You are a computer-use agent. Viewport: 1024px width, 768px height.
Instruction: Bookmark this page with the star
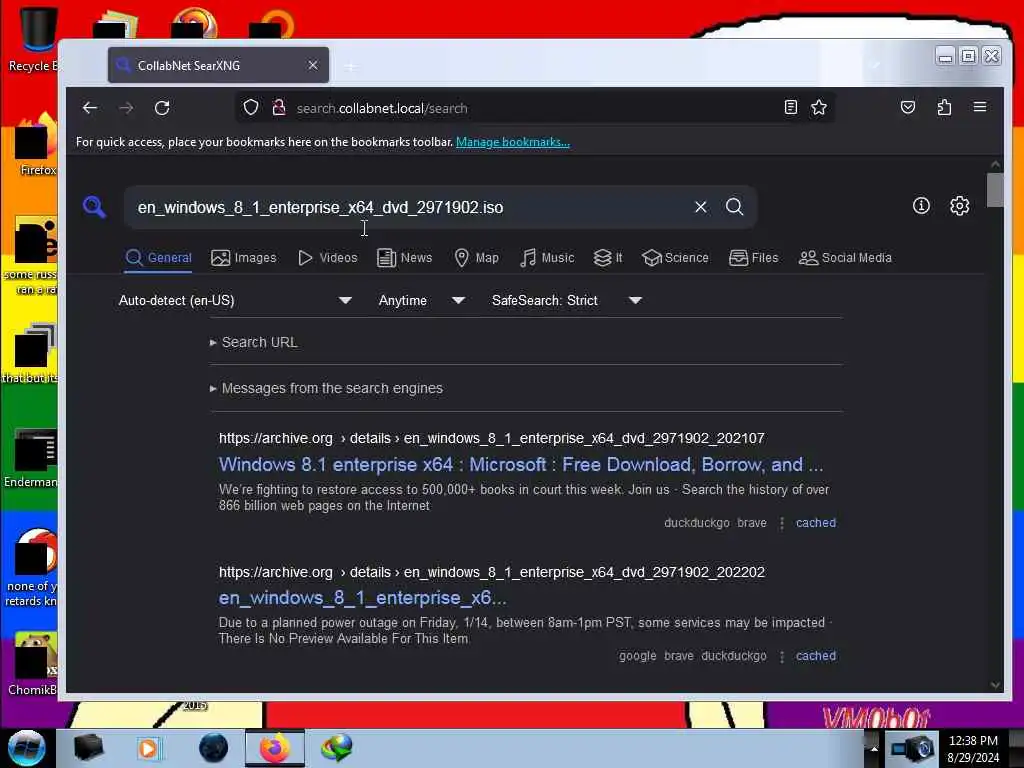[819, 108]
